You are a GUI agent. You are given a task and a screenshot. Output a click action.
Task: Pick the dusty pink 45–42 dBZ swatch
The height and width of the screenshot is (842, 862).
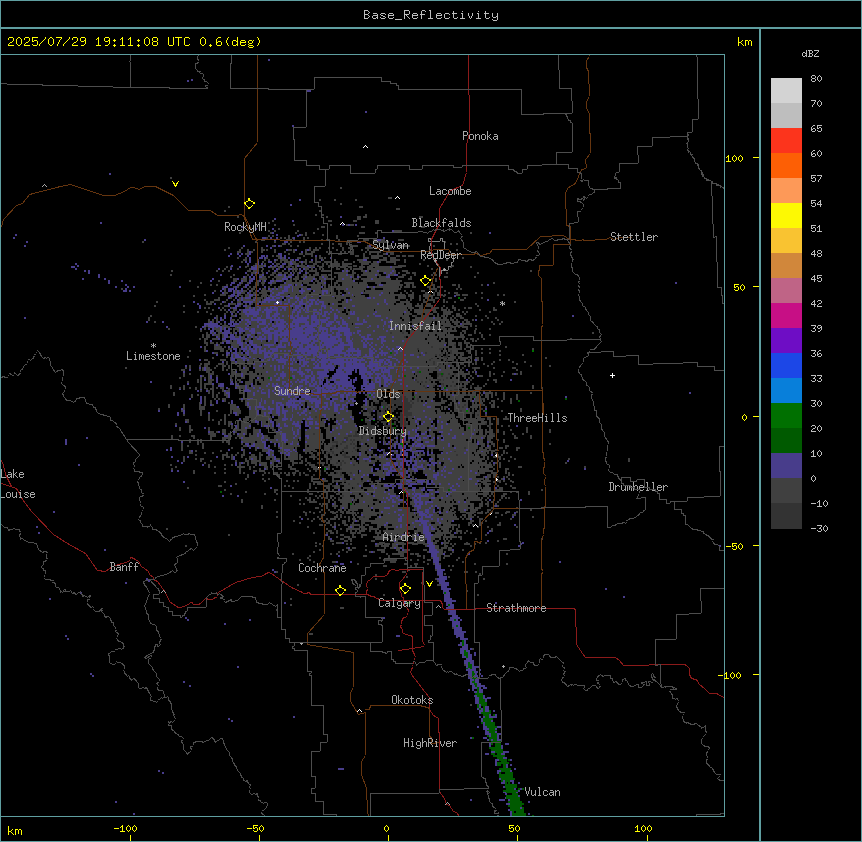[x=786, y=291]
